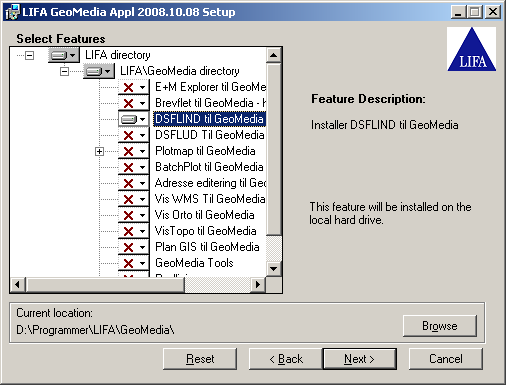Screen dimensions: 506x385
Task: Click feature list scroll up arrow
Action: point(274,55)
